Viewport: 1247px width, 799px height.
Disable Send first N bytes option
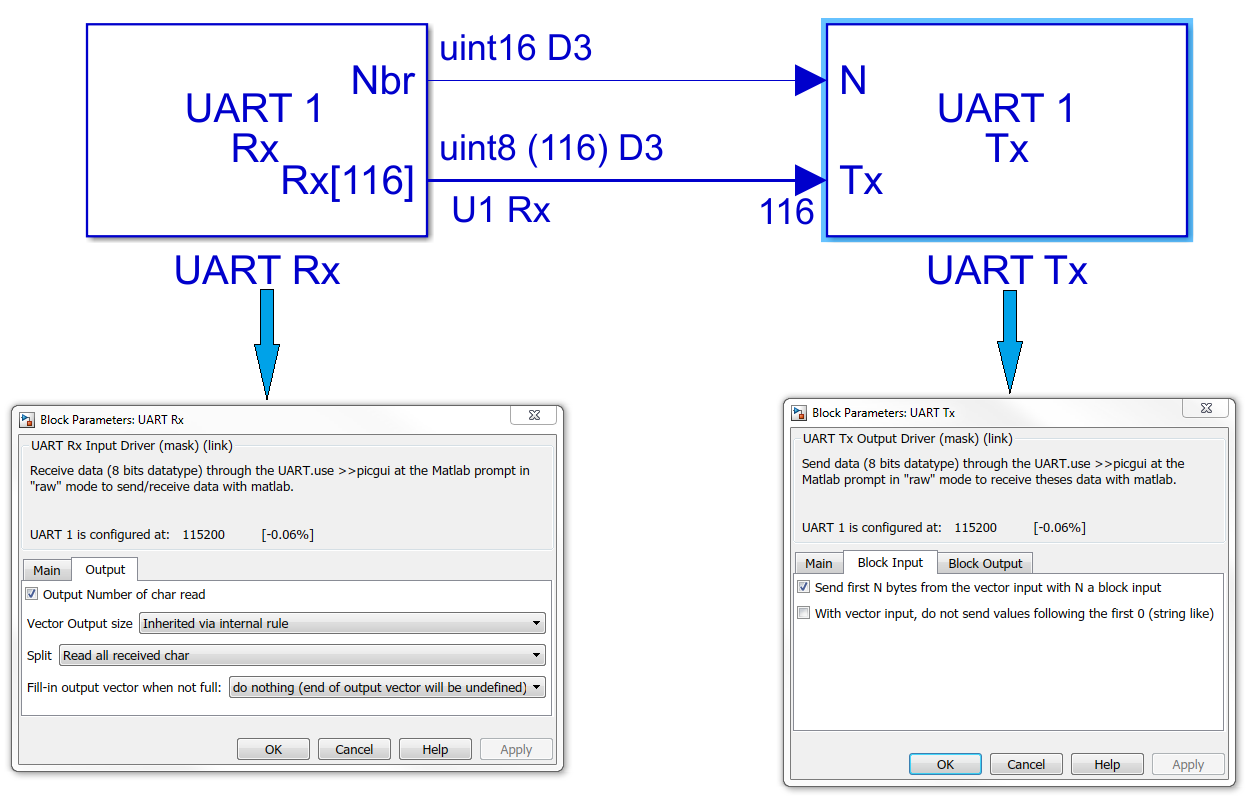tap(803, 586)
